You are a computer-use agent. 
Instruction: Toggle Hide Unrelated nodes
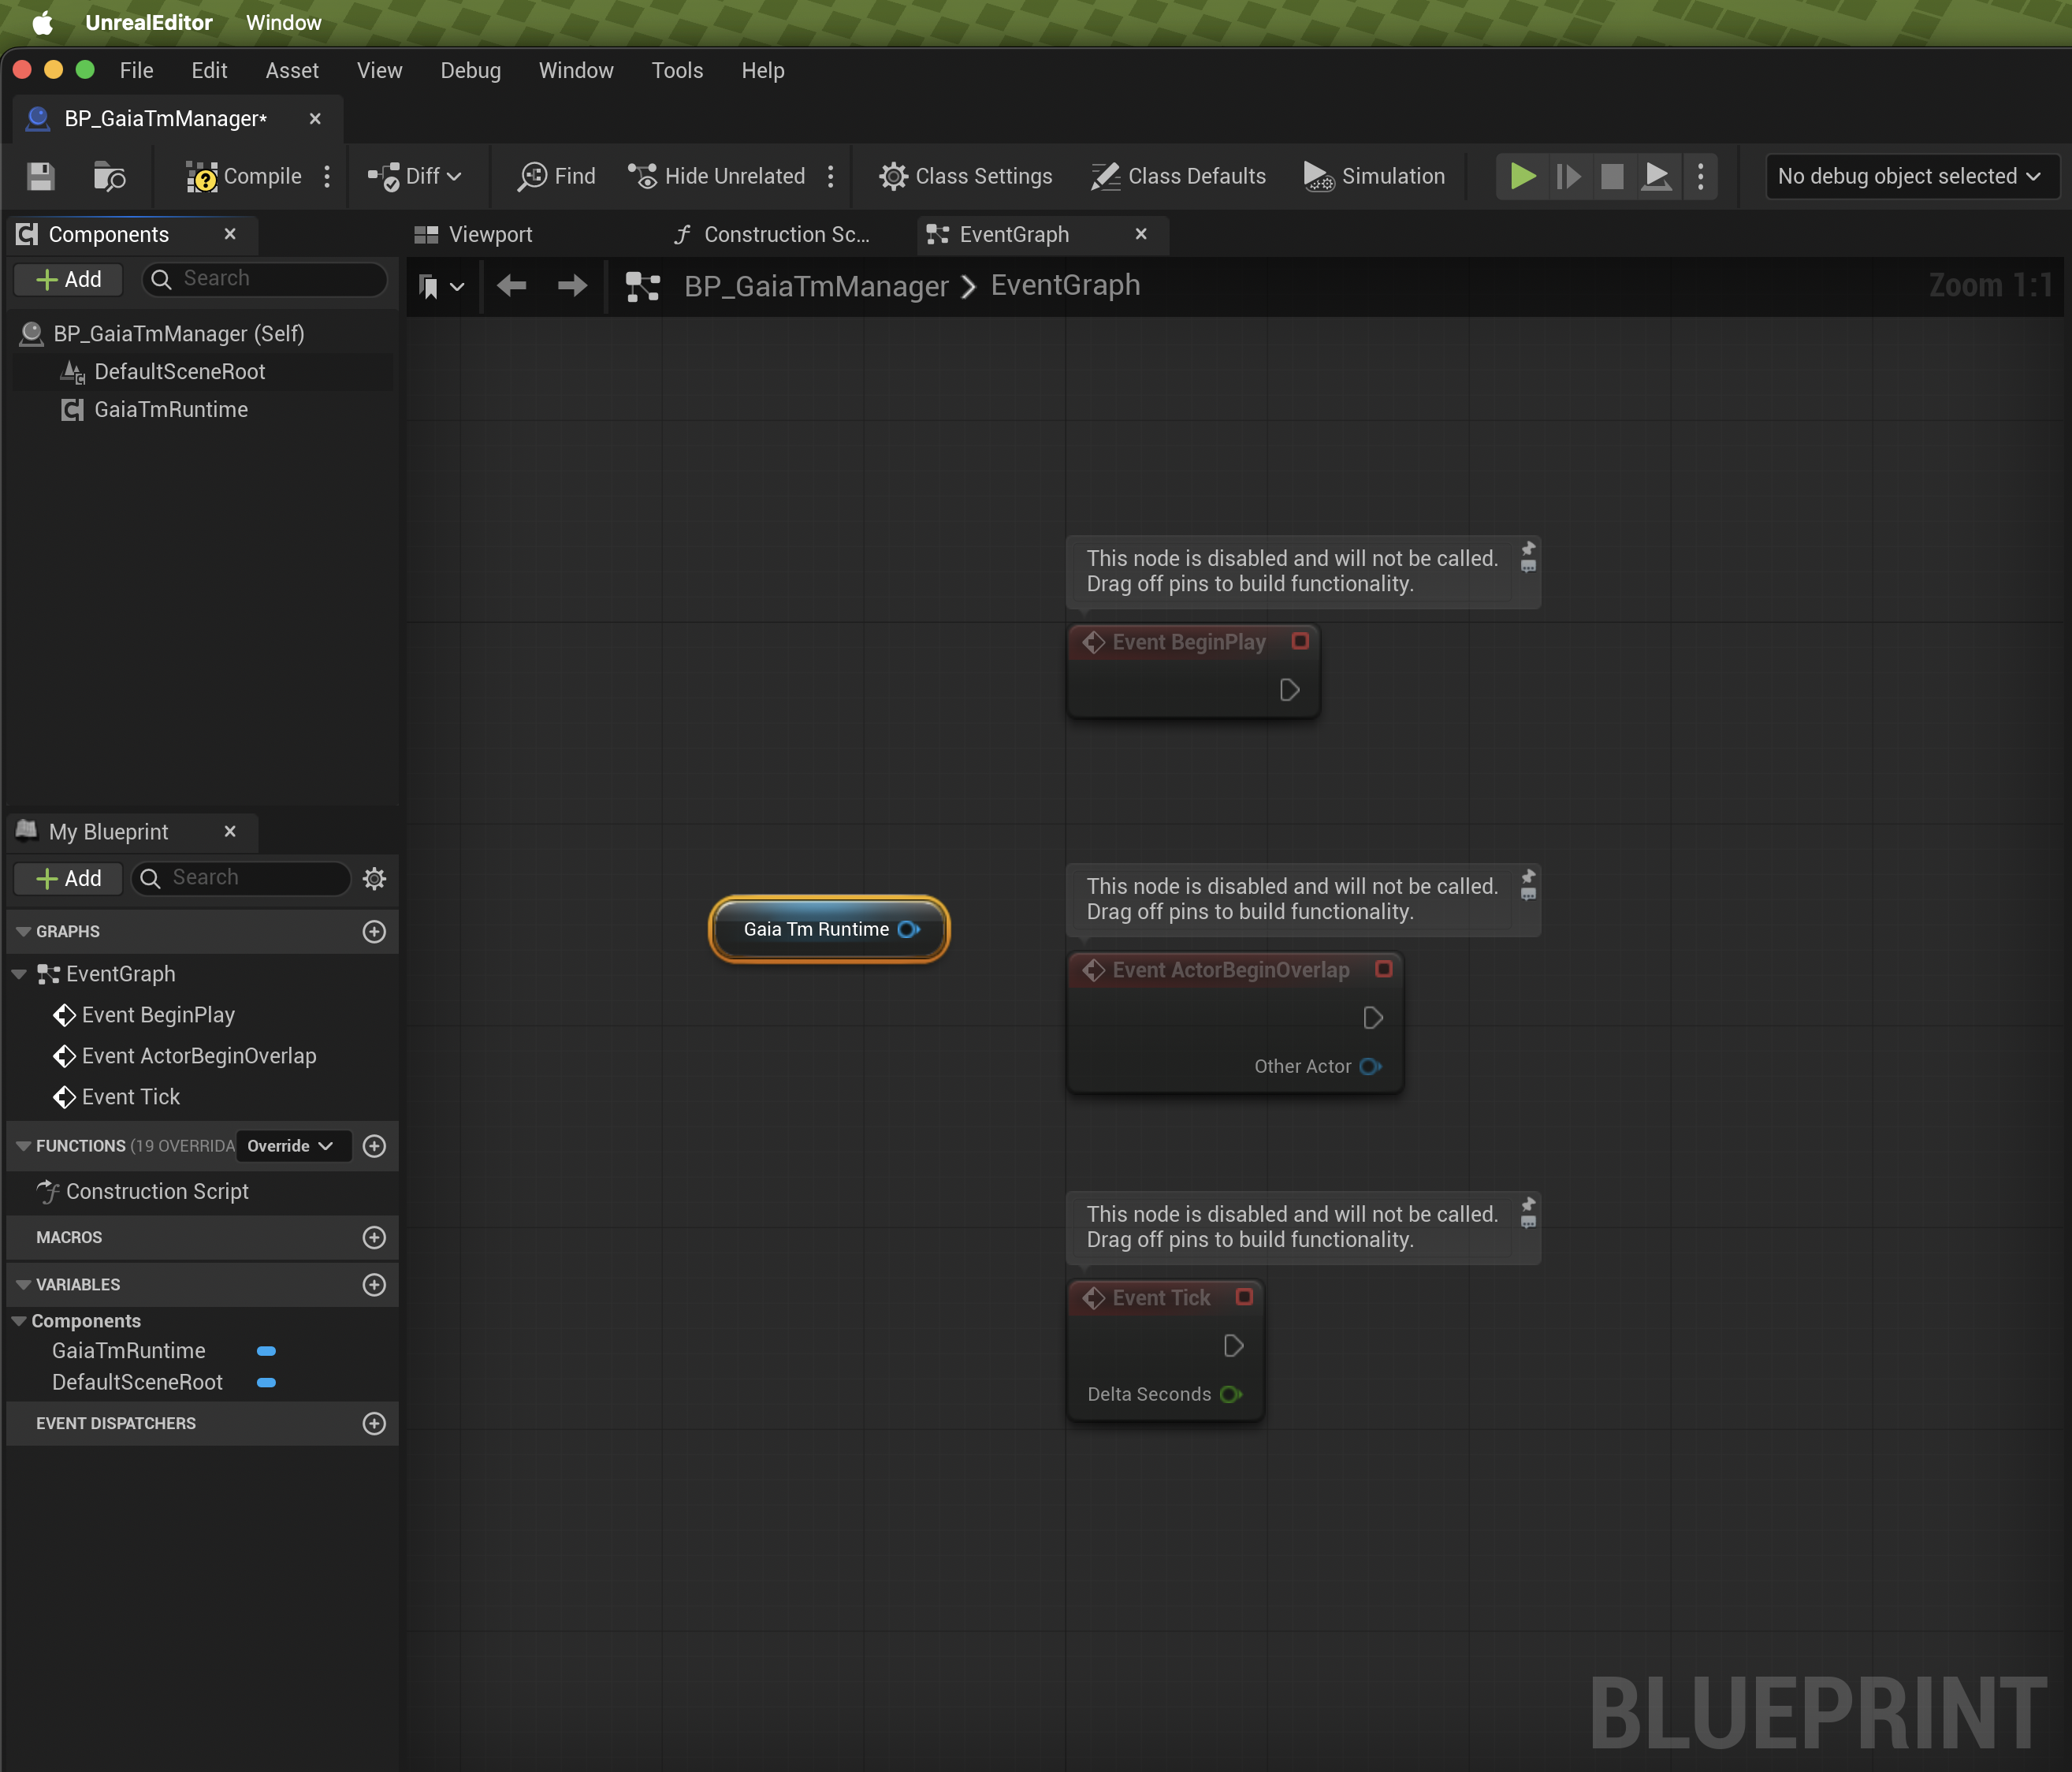click(716, 177)
